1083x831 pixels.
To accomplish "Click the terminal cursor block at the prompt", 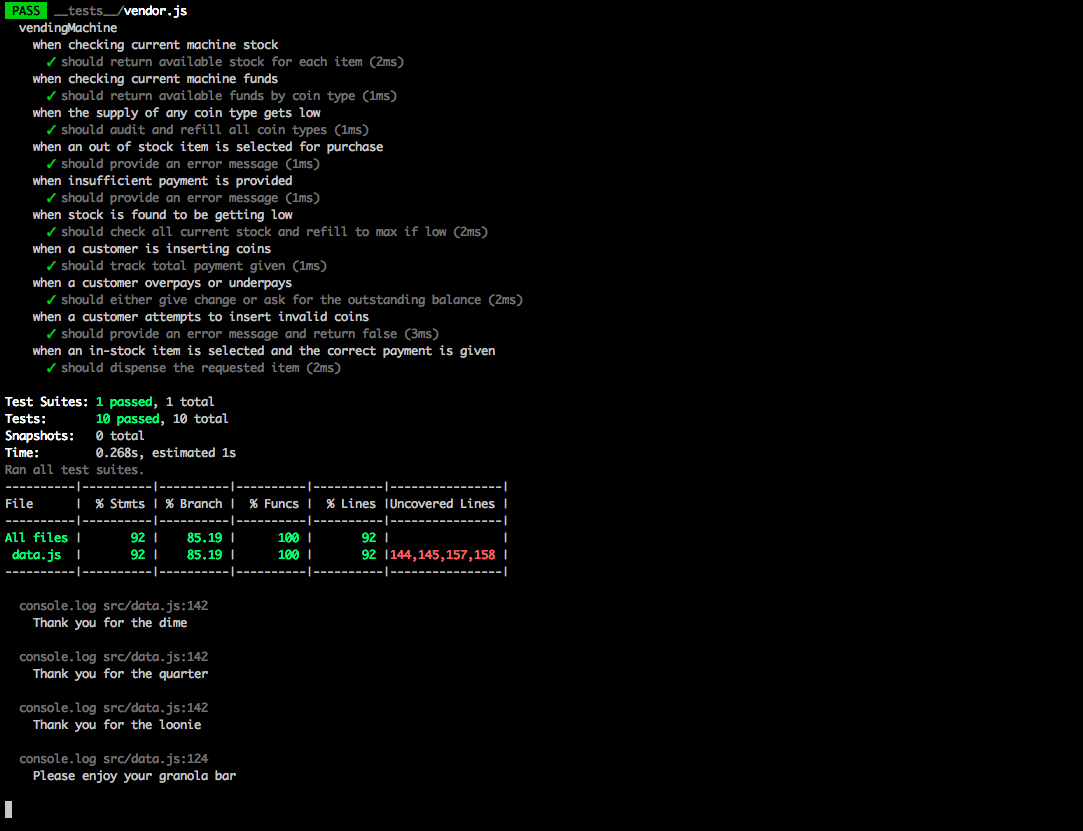I will (x=9, y=809).
